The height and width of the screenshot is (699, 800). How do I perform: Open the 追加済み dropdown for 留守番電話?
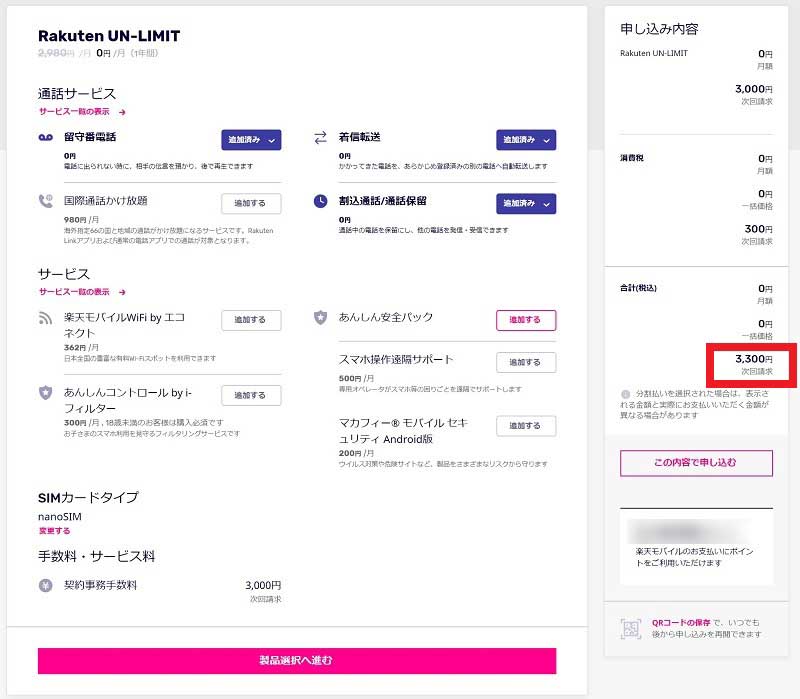[x=251, y=140]
